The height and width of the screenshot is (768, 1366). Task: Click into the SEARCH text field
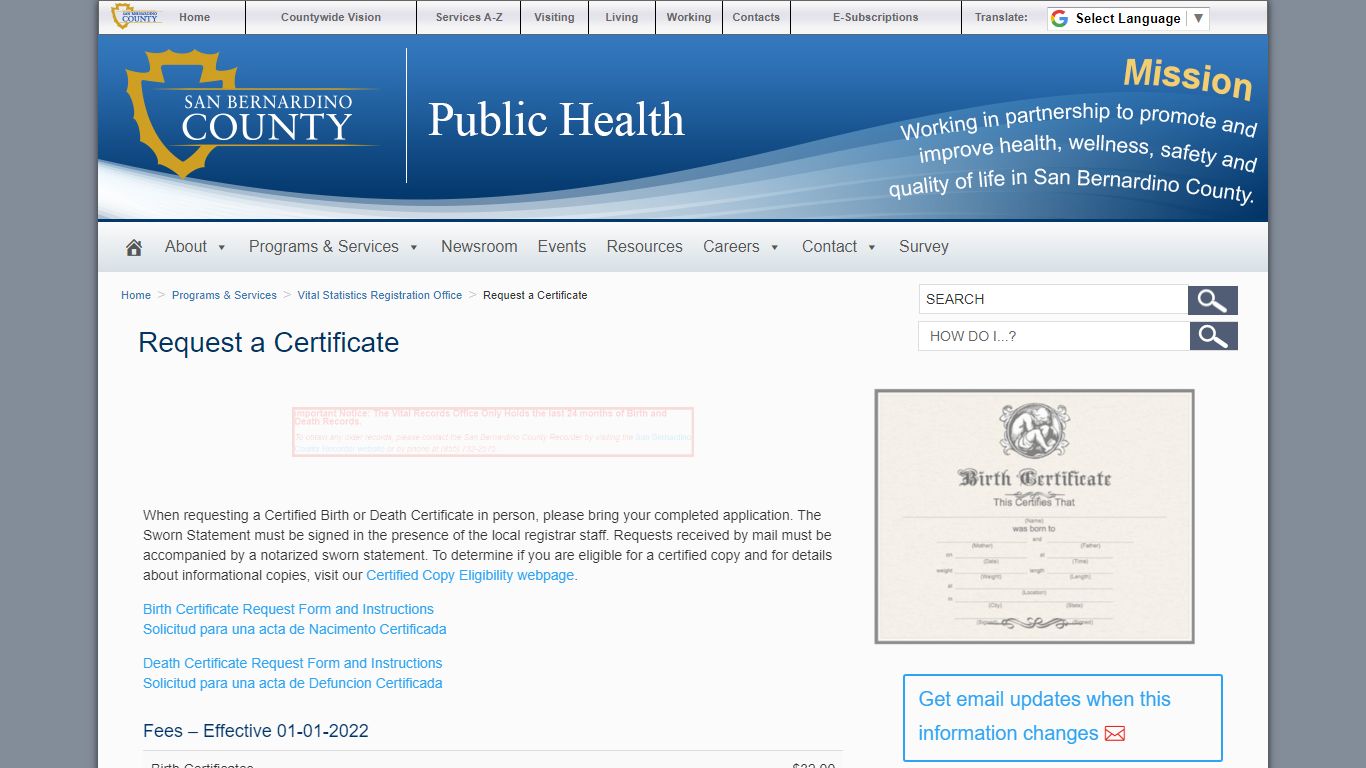1053,300
